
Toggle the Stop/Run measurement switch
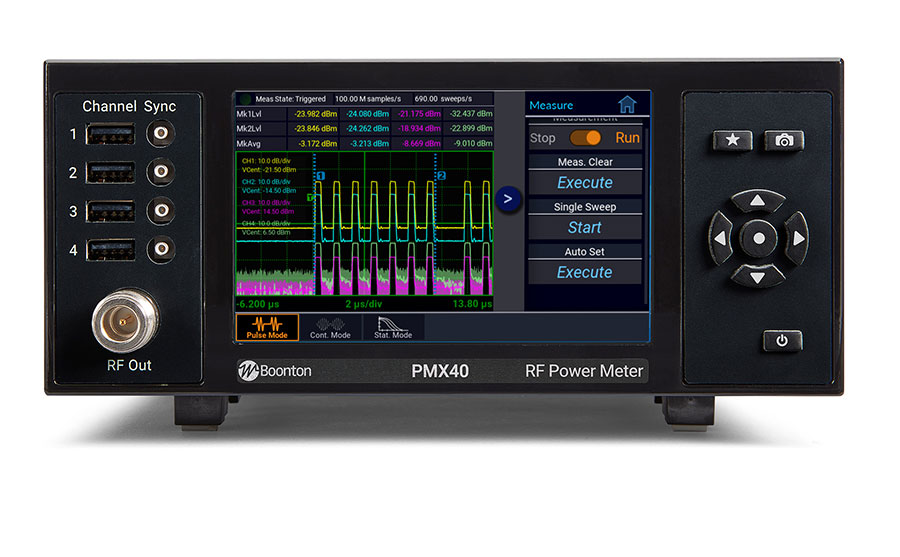(x=585, y=138)
